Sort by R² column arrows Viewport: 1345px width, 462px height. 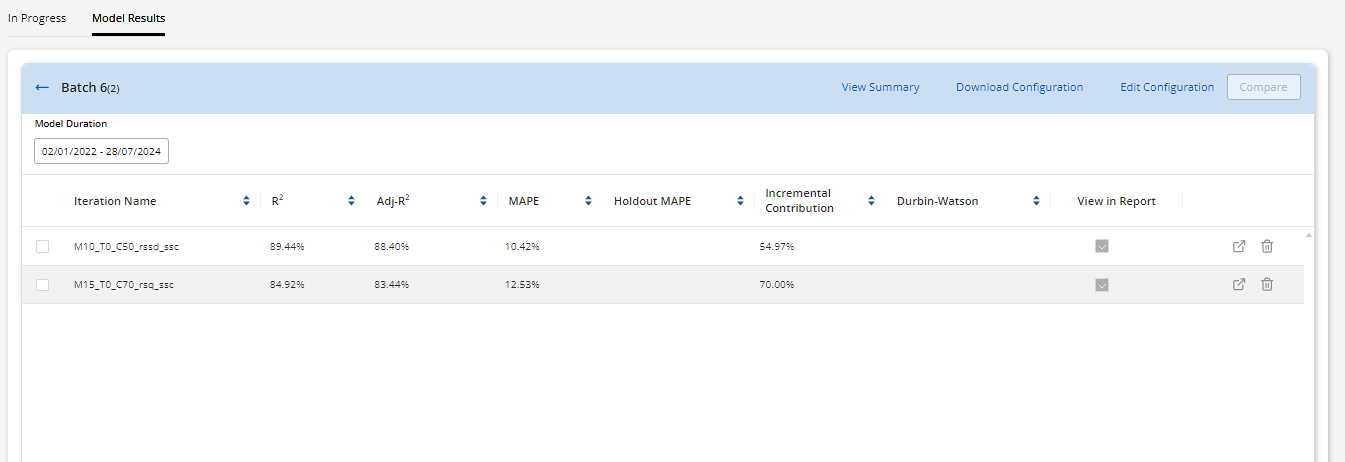[351, 201]
